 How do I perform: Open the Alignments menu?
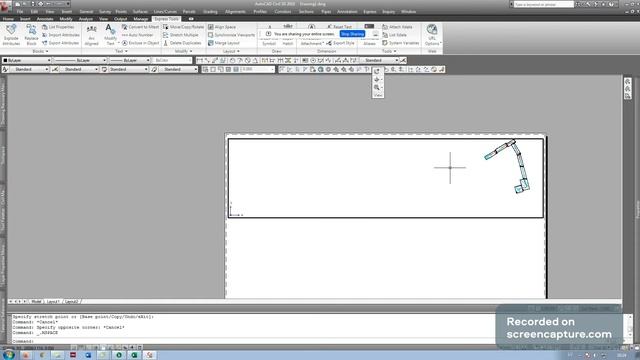coord(236,12)
